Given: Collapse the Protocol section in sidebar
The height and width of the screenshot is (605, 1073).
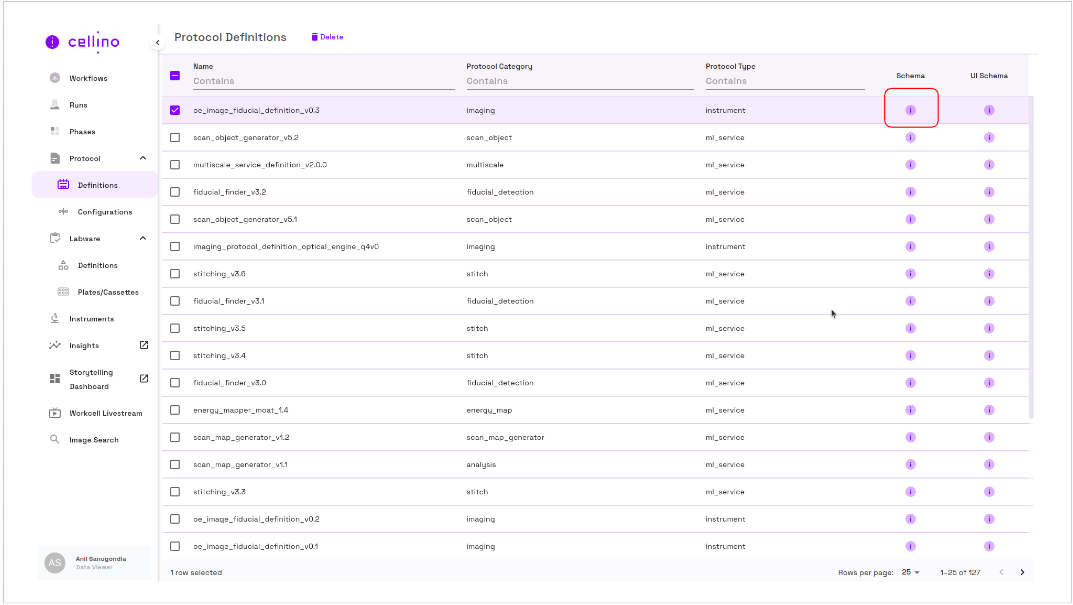Looking at the screenshot, I should click(x=142, y=158).
